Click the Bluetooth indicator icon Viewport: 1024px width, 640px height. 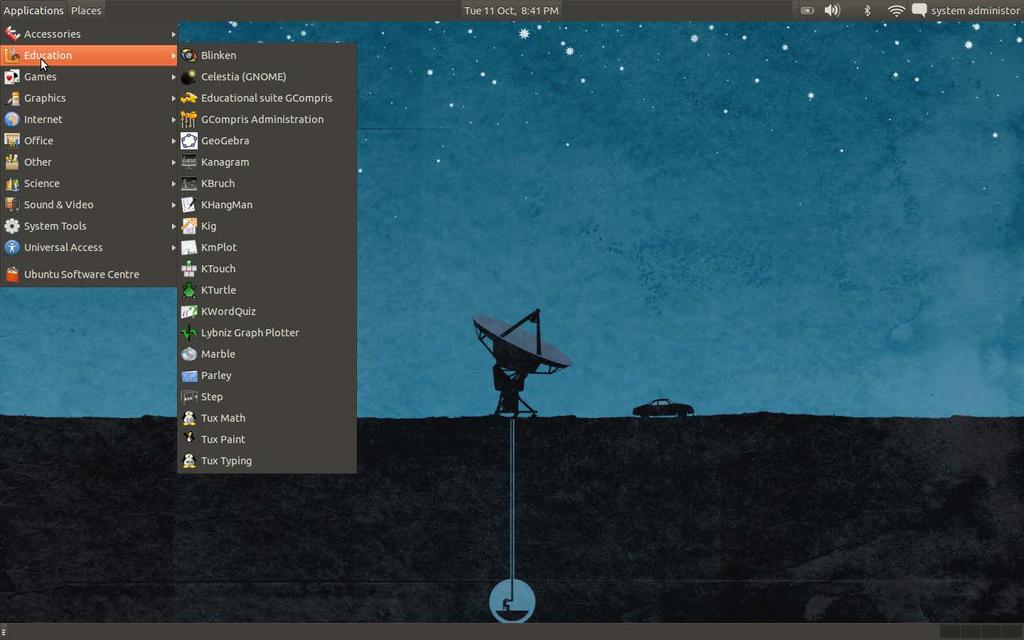pyautogui.click(x=867, y=10)
